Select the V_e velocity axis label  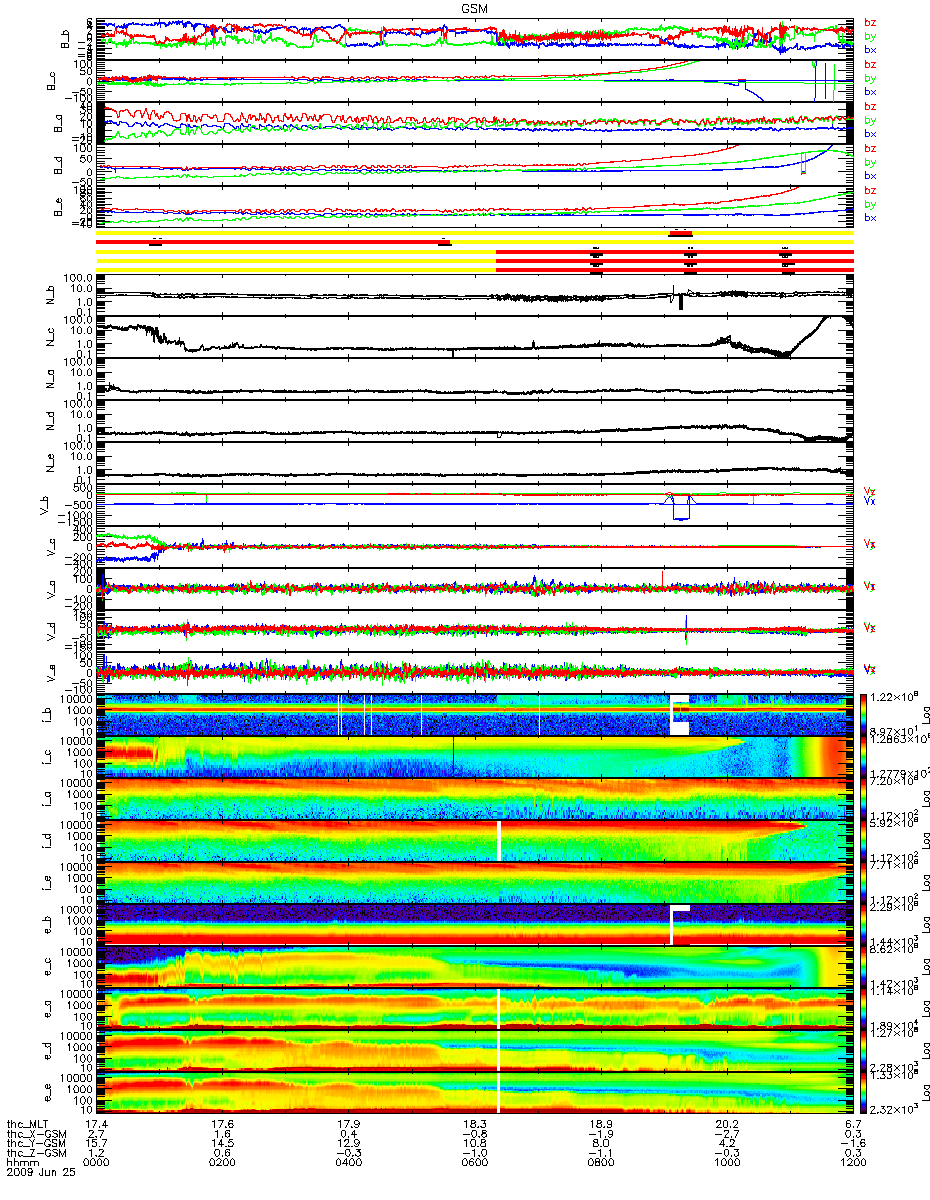(52, 674)
